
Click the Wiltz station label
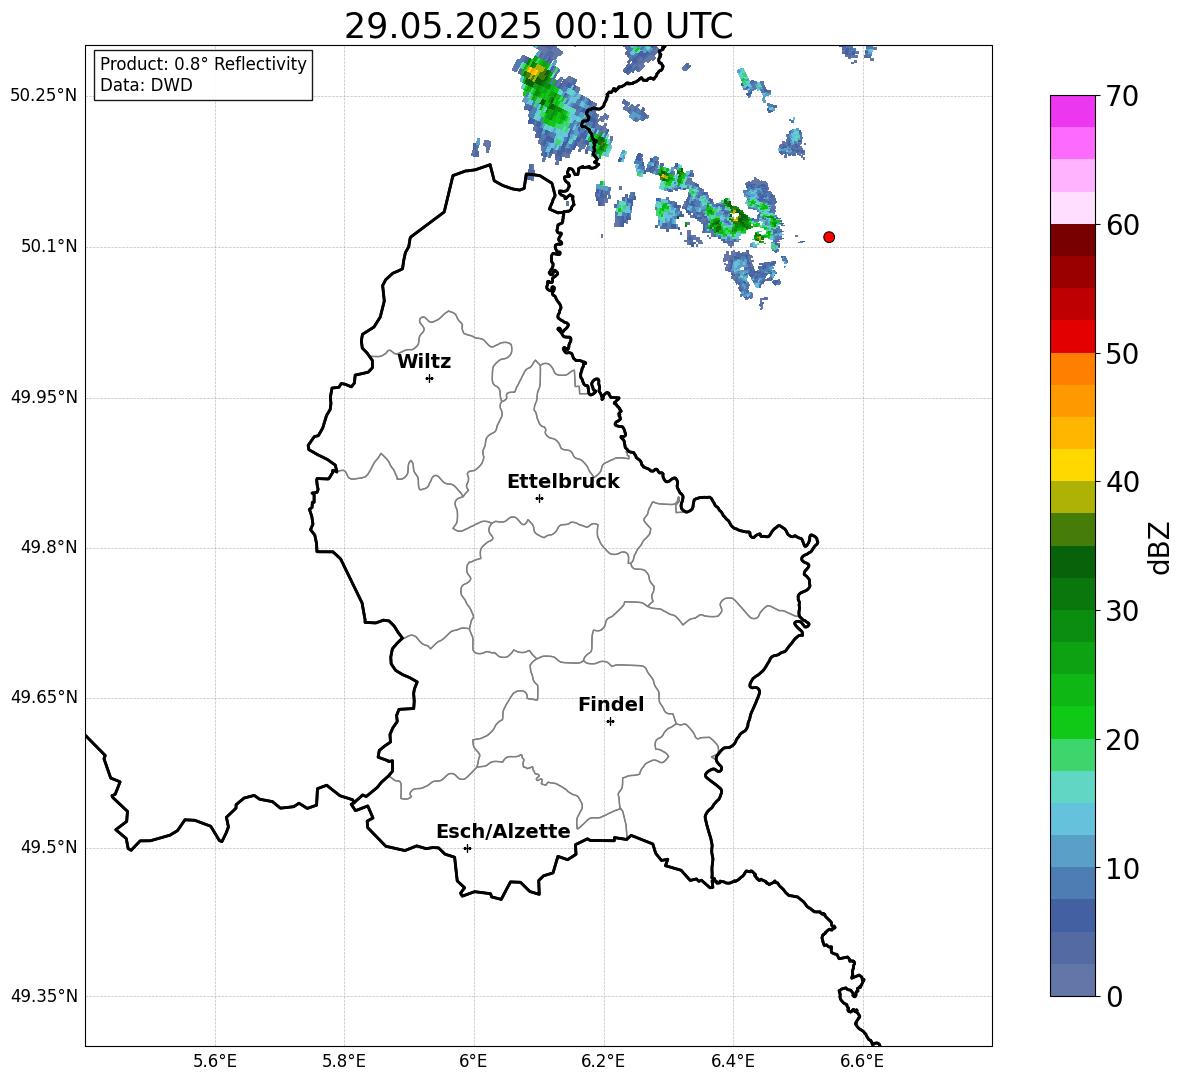tap(424, 362)
